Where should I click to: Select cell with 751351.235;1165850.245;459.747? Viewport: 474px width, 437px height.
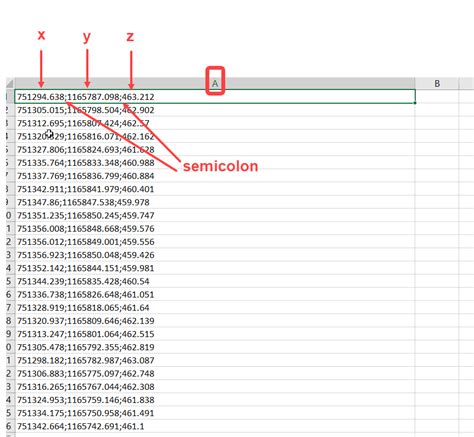[215, 215]
